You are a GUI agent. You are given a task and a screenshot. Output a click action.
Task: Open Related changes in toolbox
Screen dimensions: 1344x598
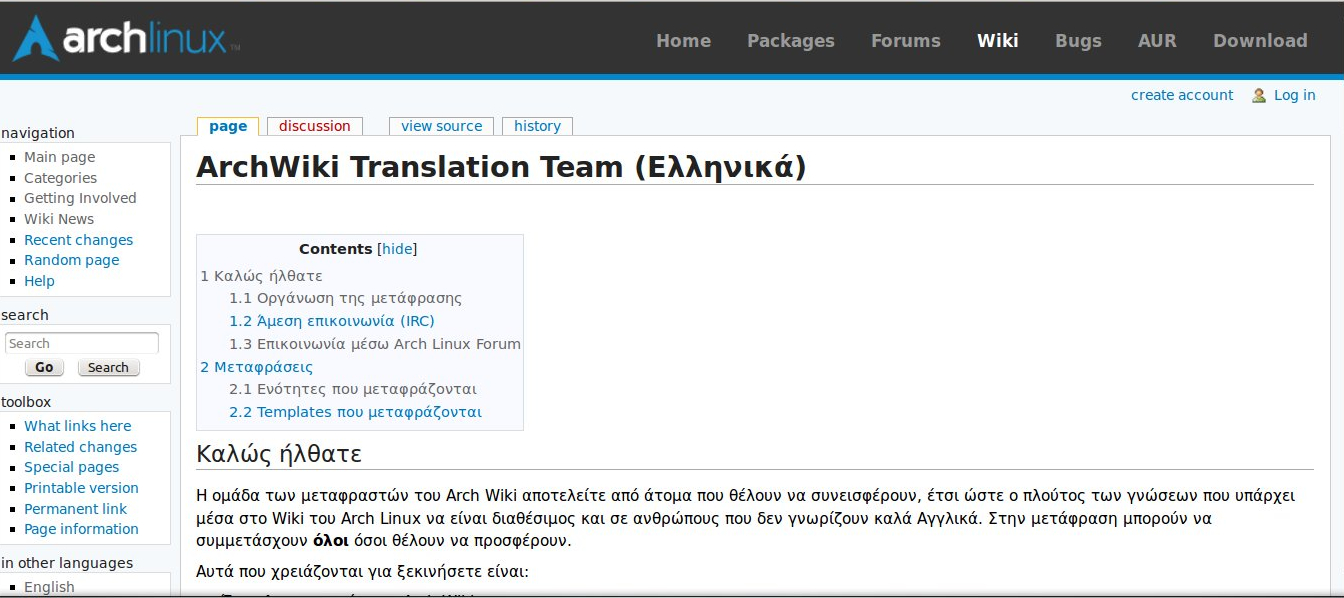[80, 447]
